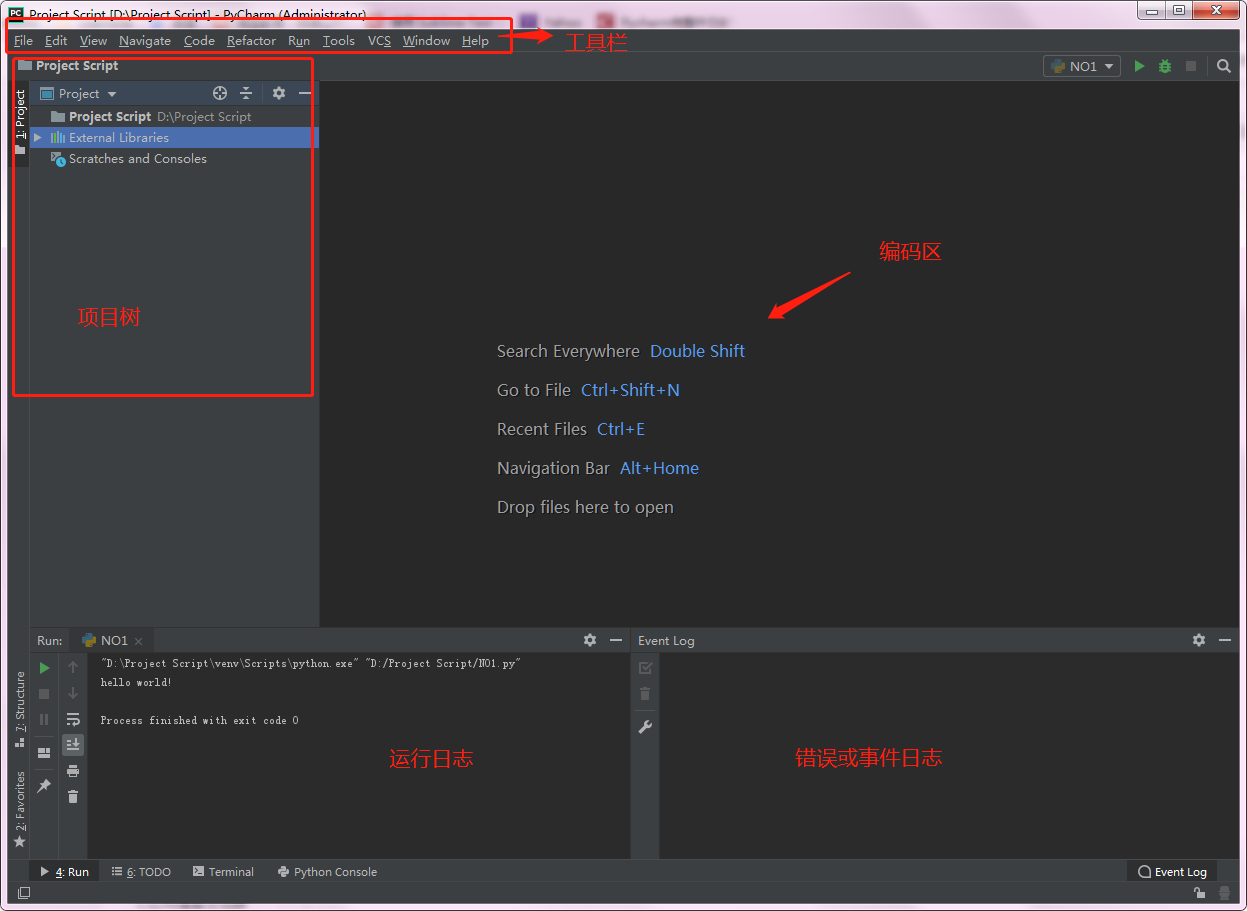This screenshot has width=1247, height=911.
Task: Toggle scroll to end in Run console
Action: (73, 744)
